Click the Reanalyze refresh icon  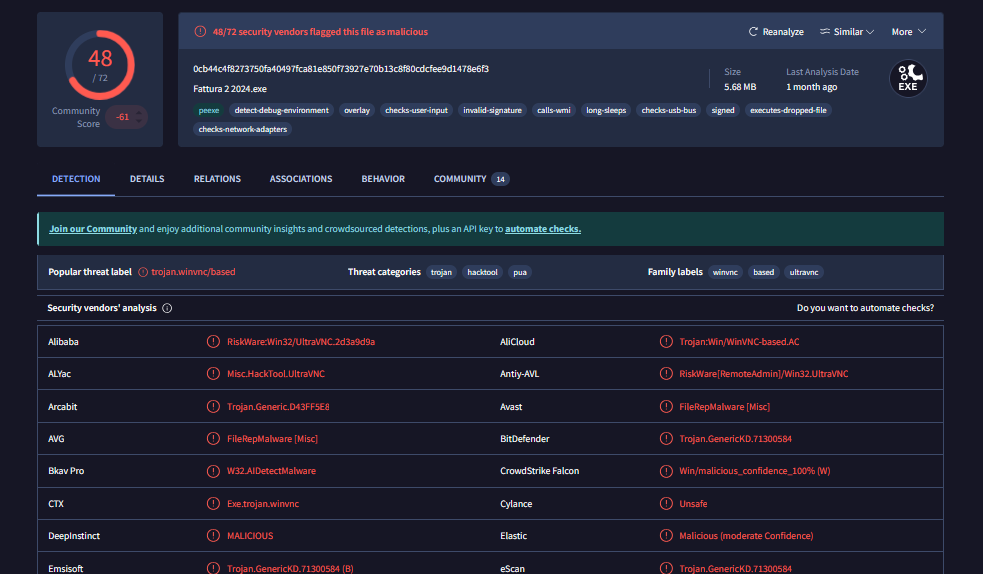tap(753, 31)
